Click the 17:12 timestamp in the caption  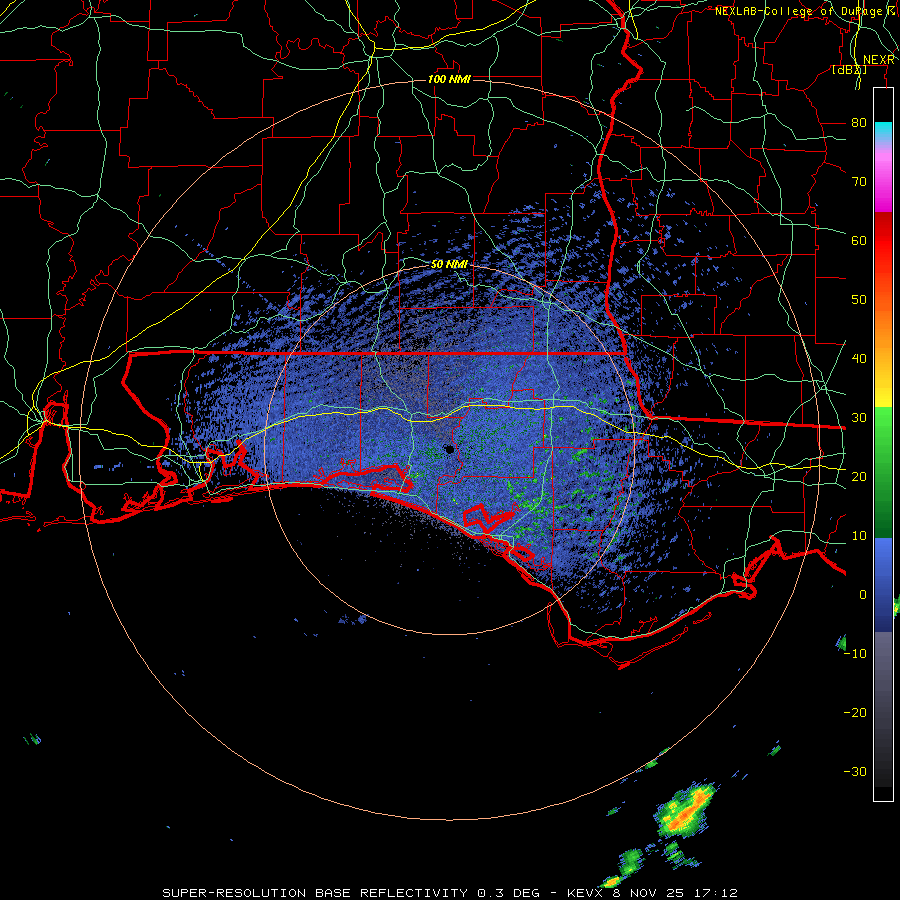(x=715, y=893)
